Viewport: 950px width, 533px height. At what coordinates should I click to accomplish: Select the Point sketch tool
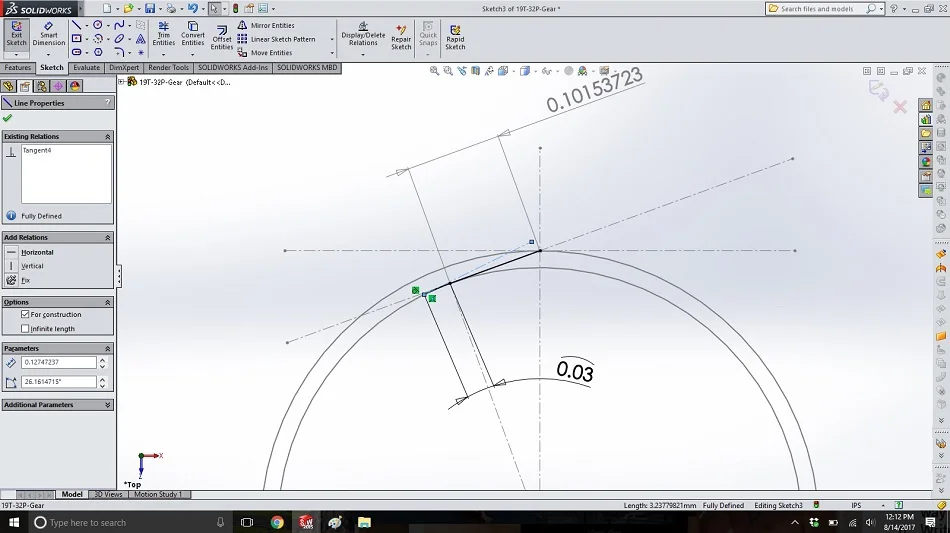(x=141, y=53)
